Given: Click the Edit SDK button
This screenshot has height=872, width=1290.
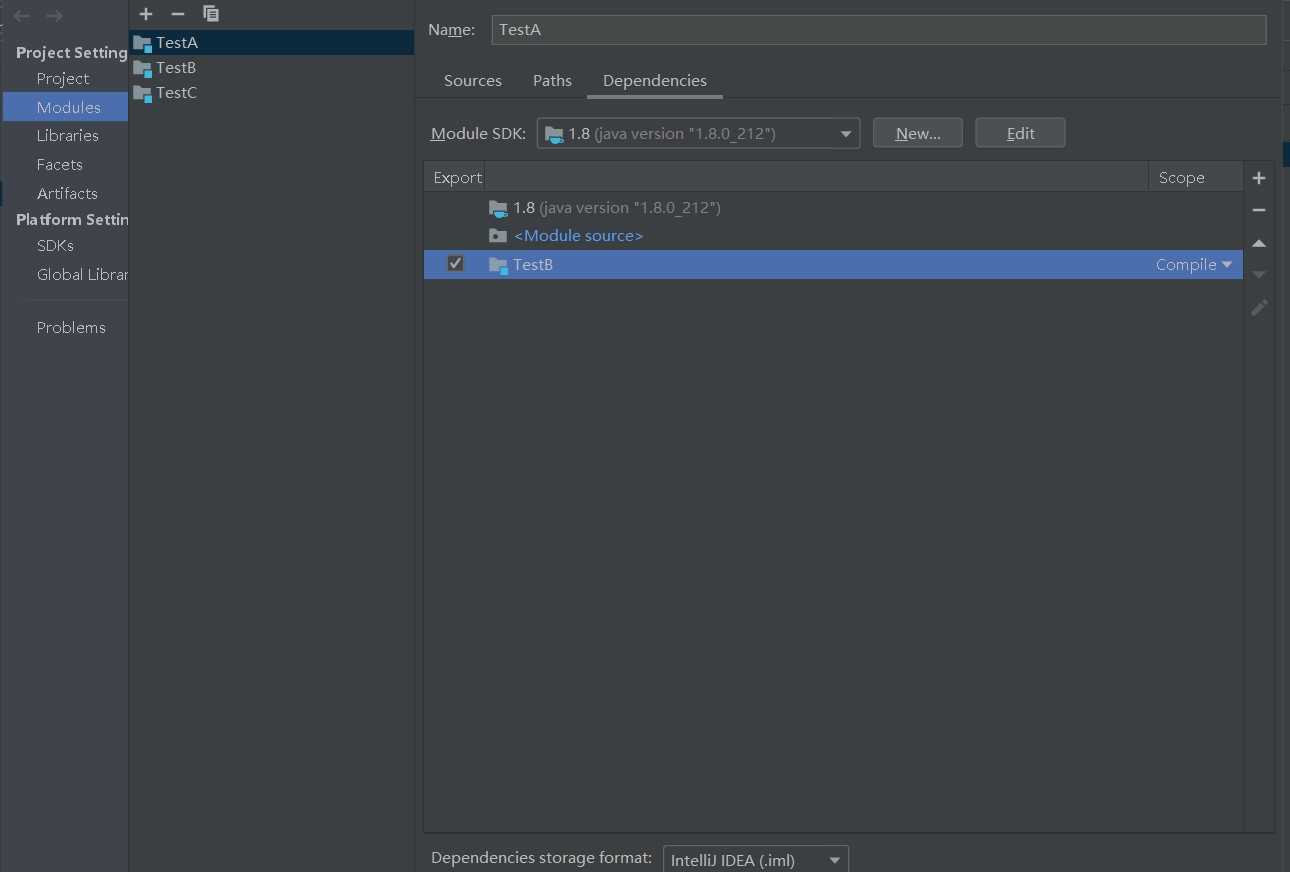Looking at the screenshot, I should 1020,133.
